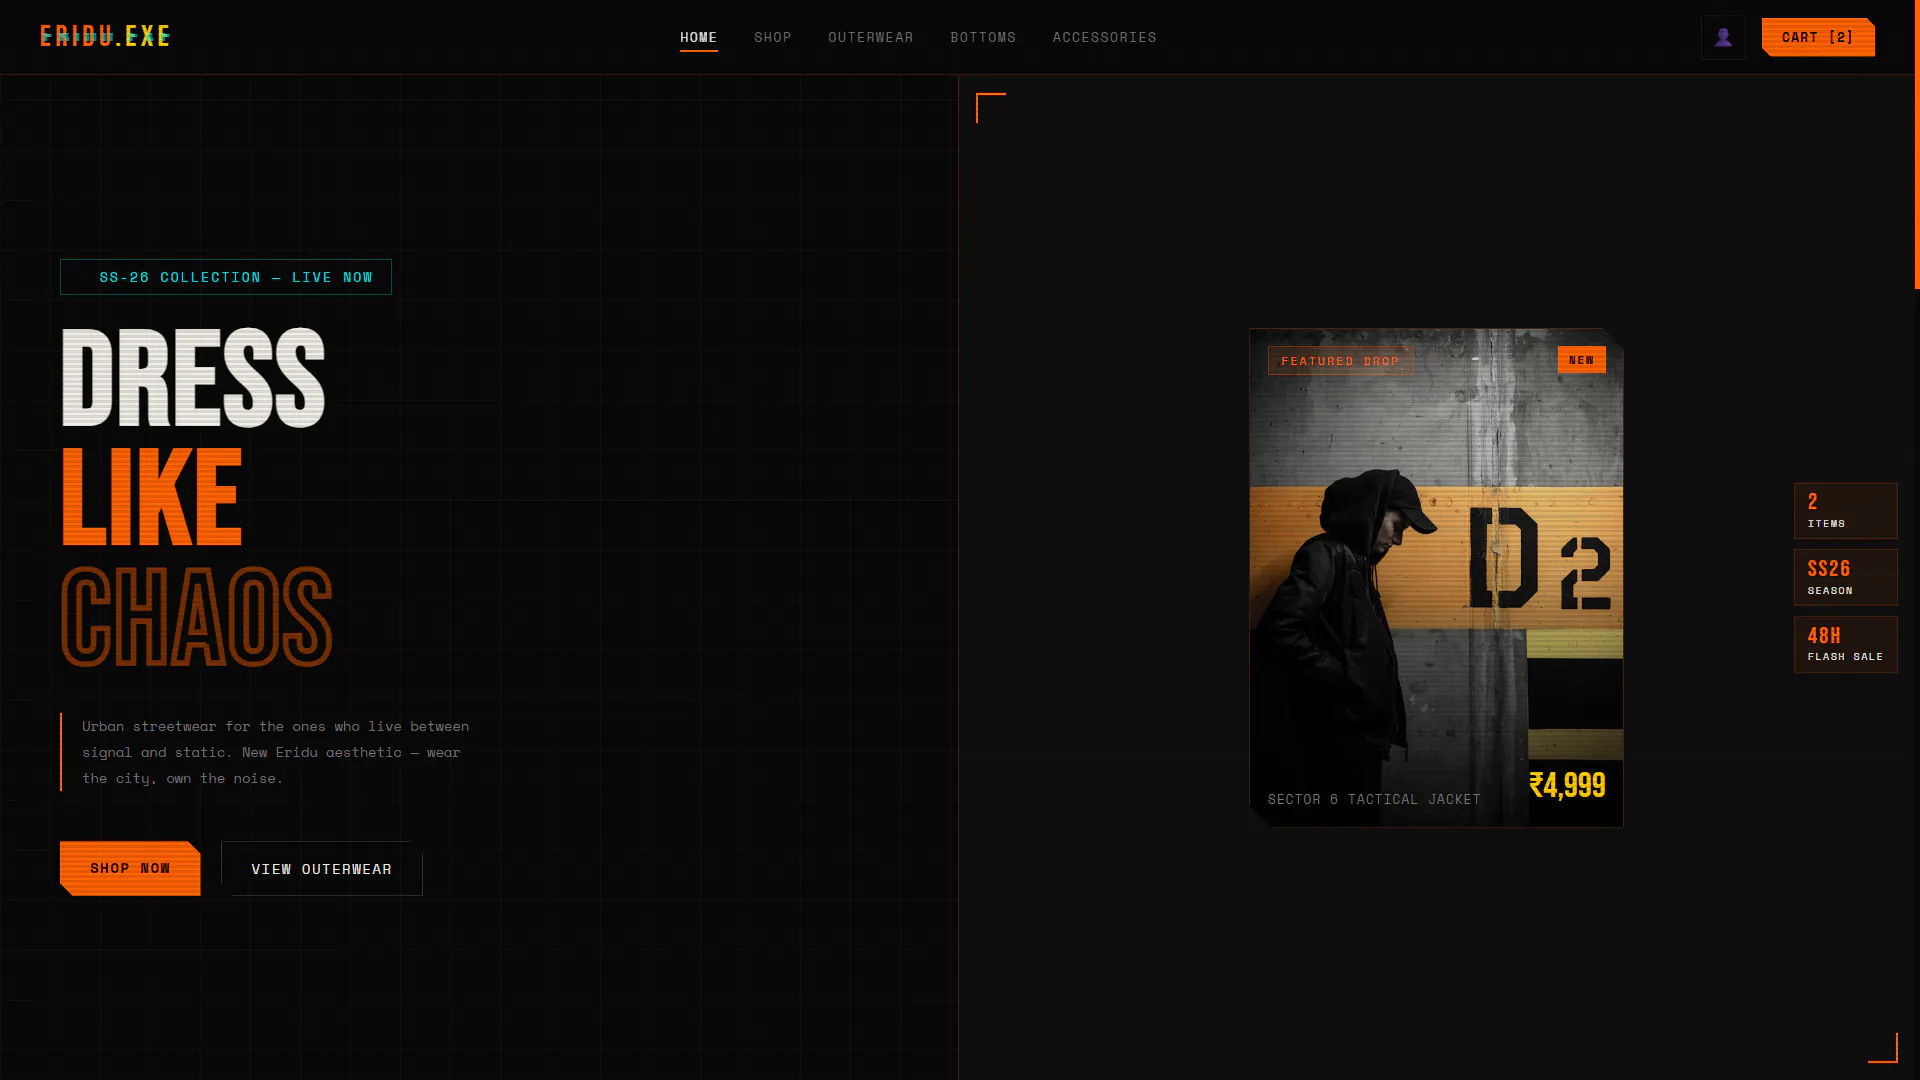Click the DRESS headline word
The image size is (1920, 1080).
(x=193, y=378)
